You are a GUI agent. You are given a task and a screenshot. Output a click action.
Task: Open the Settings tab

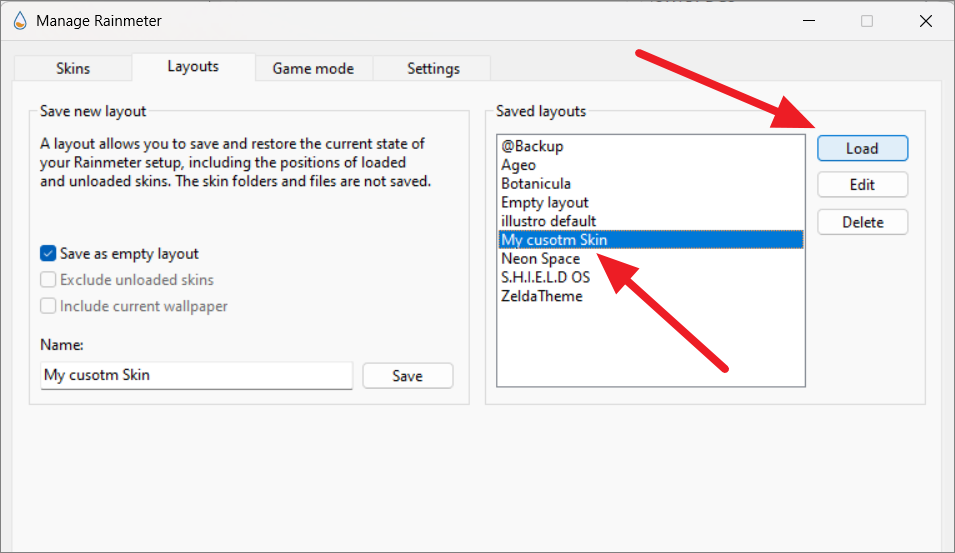(x=433, y=68)
